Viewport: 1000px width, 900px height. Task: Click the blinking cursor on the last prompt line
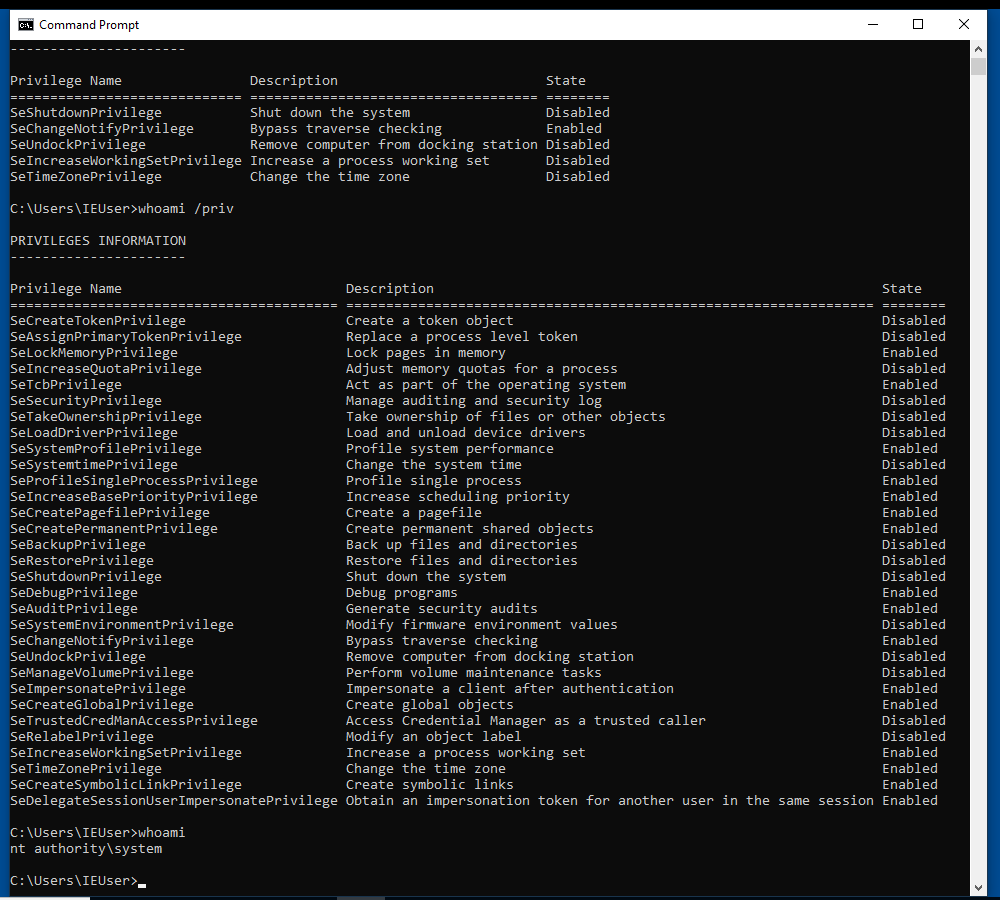(143, 883)
